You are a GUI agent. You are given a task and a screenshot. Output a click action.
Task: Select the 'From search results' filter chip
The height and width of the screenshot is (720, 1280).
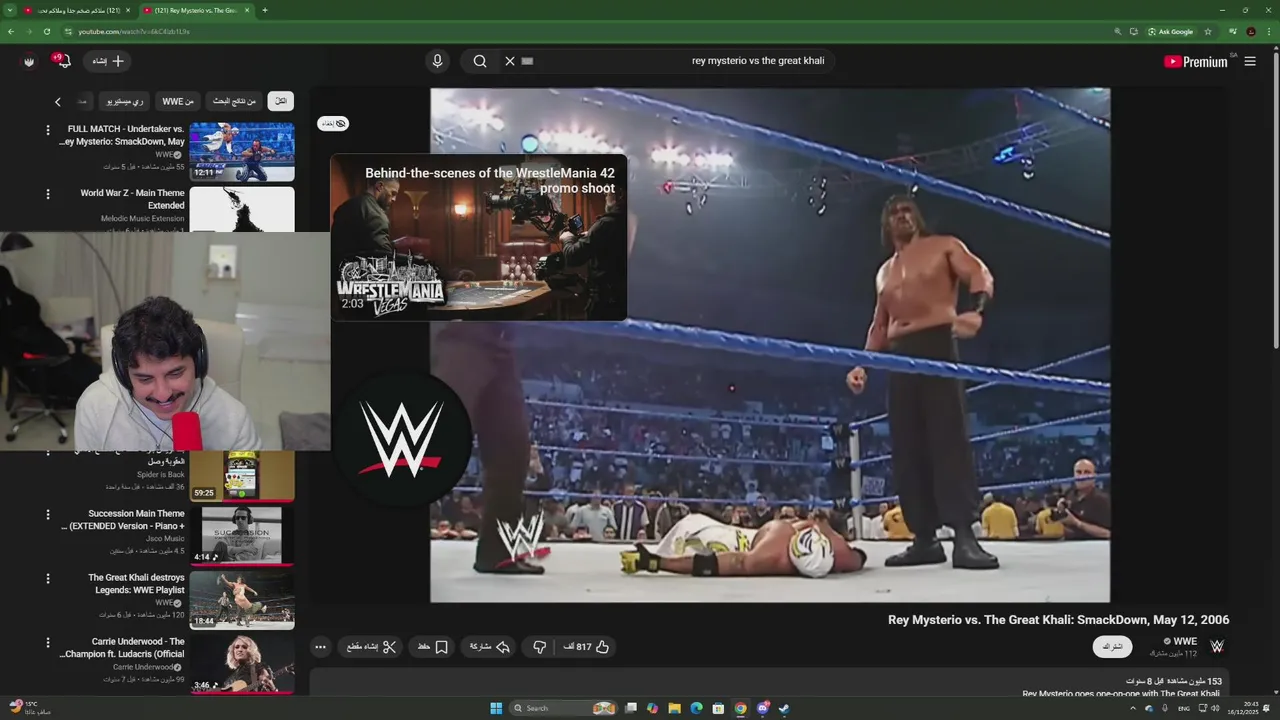[x=234, y=101]
